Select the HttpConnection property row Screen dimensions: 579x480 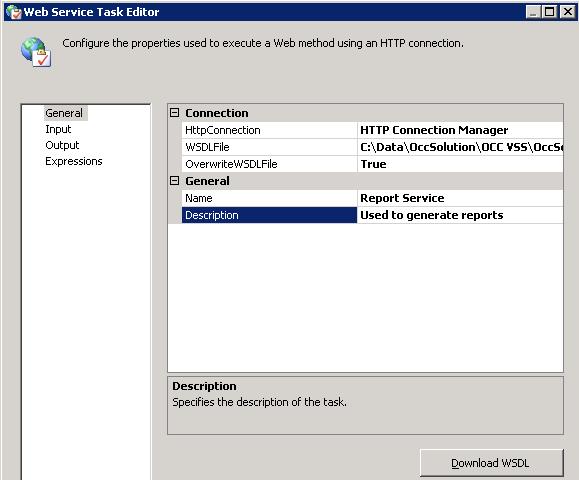pos(372,130)
